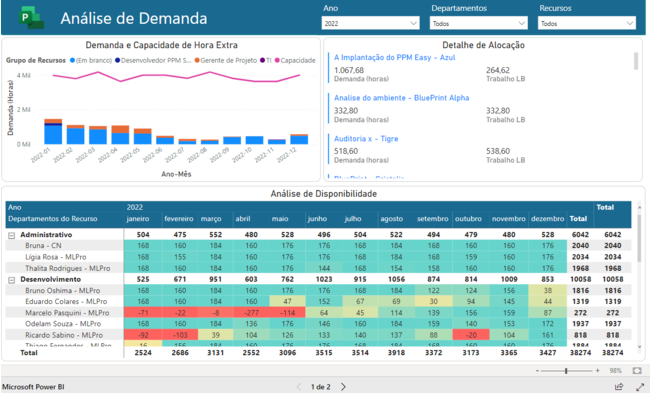Click the agosto column header
This screenshot has height=393, width=650.
tap(391, 218)
